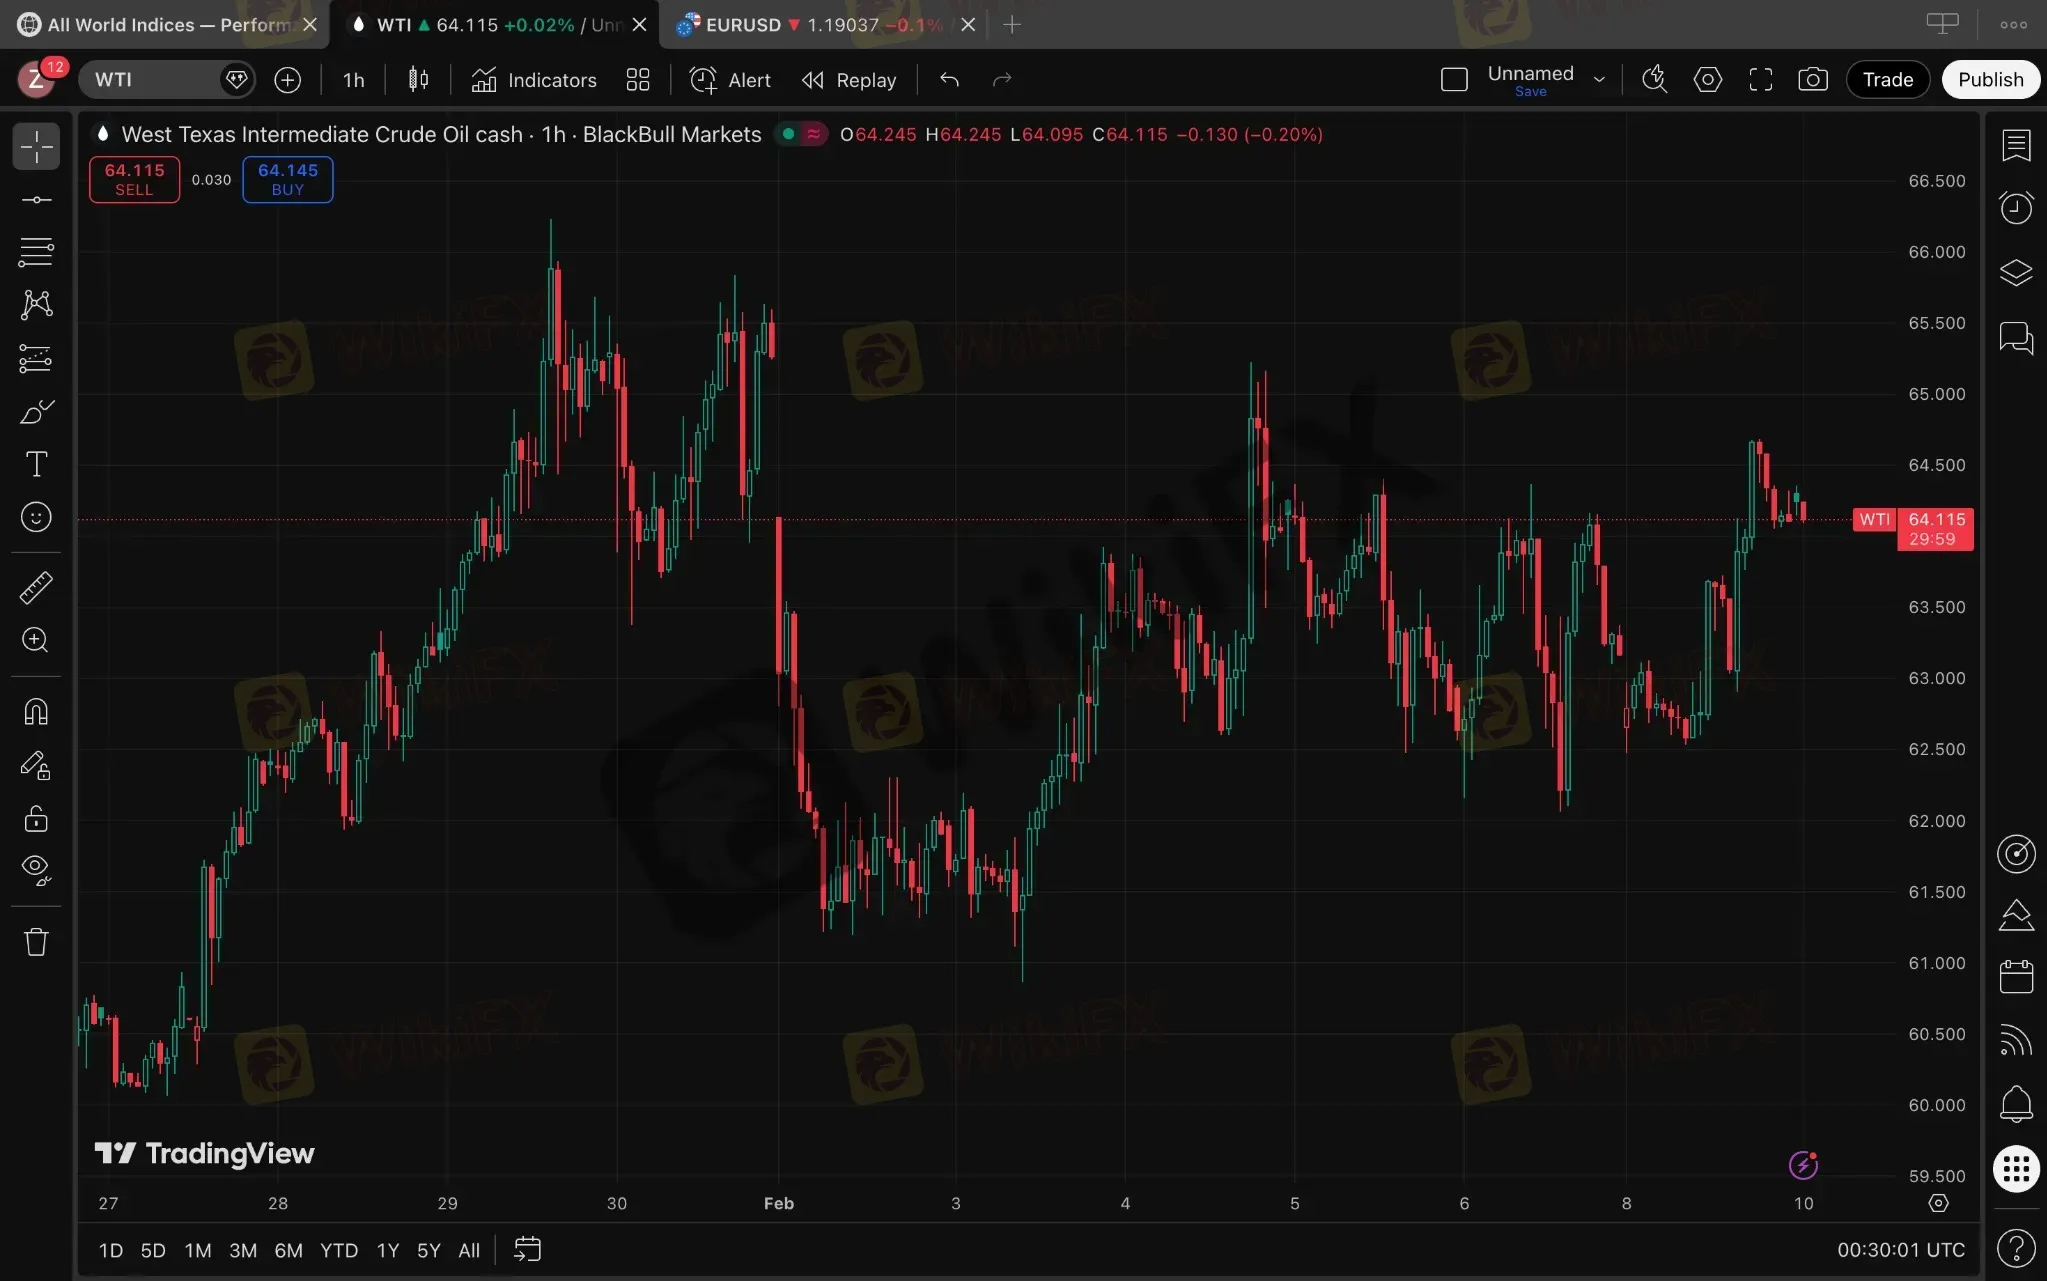Click the trash remove objects icon
Screen dimensions: 2047x1281
[x=36, y=942]
